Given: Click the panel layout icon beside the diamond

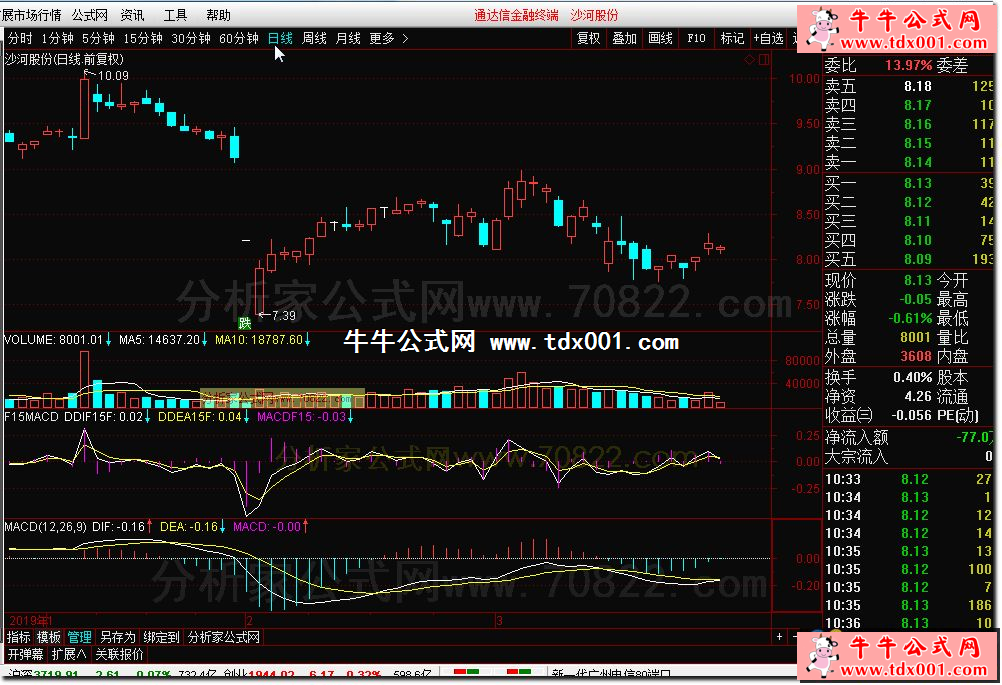Looking at the screenshot, I should [x=763, y=59].
